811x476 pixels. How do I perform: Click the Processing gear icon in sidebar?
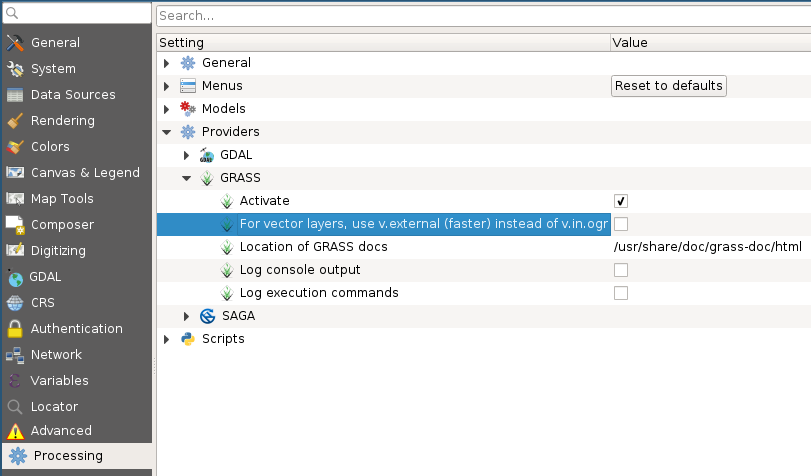(x=18, y=456)
